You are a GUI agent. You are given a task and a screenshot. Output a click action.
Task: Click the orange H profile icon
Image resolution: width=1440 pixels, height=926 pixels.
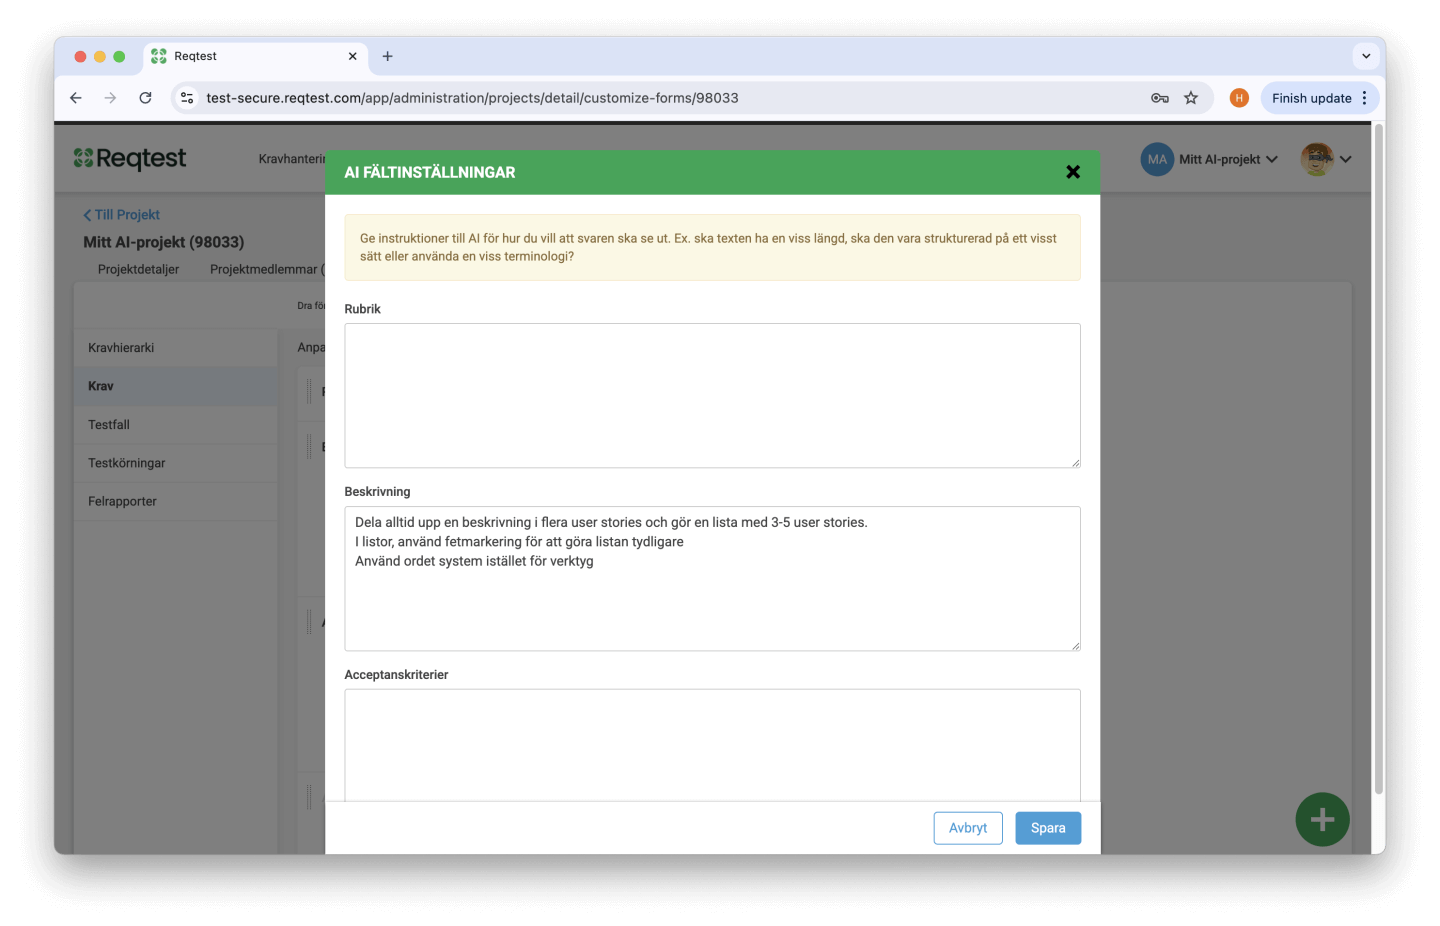click(x=1239, y=98)
